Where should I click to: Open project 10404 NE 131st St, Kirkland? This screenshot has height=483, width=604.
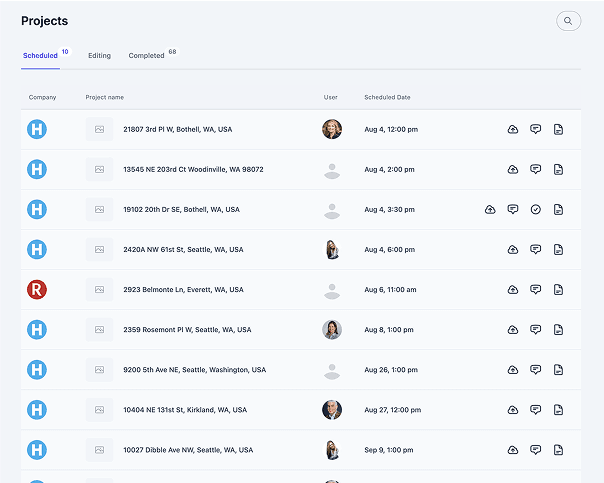pos(185,410)
